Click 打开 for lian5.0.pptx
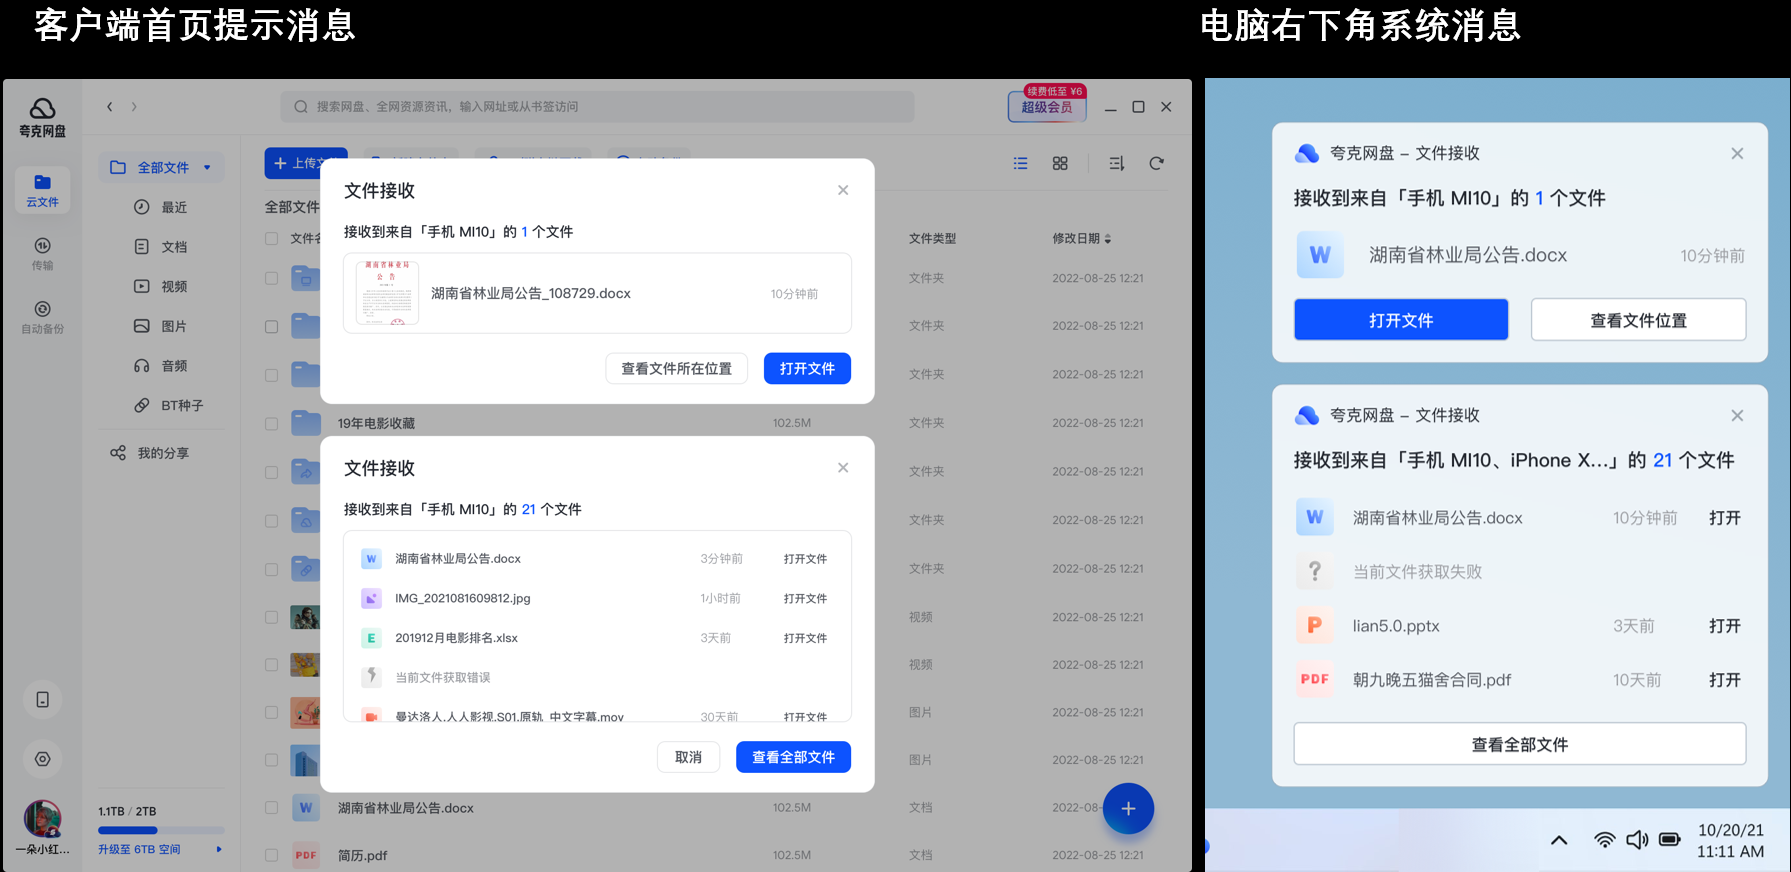 click(x=1725, y=626)
